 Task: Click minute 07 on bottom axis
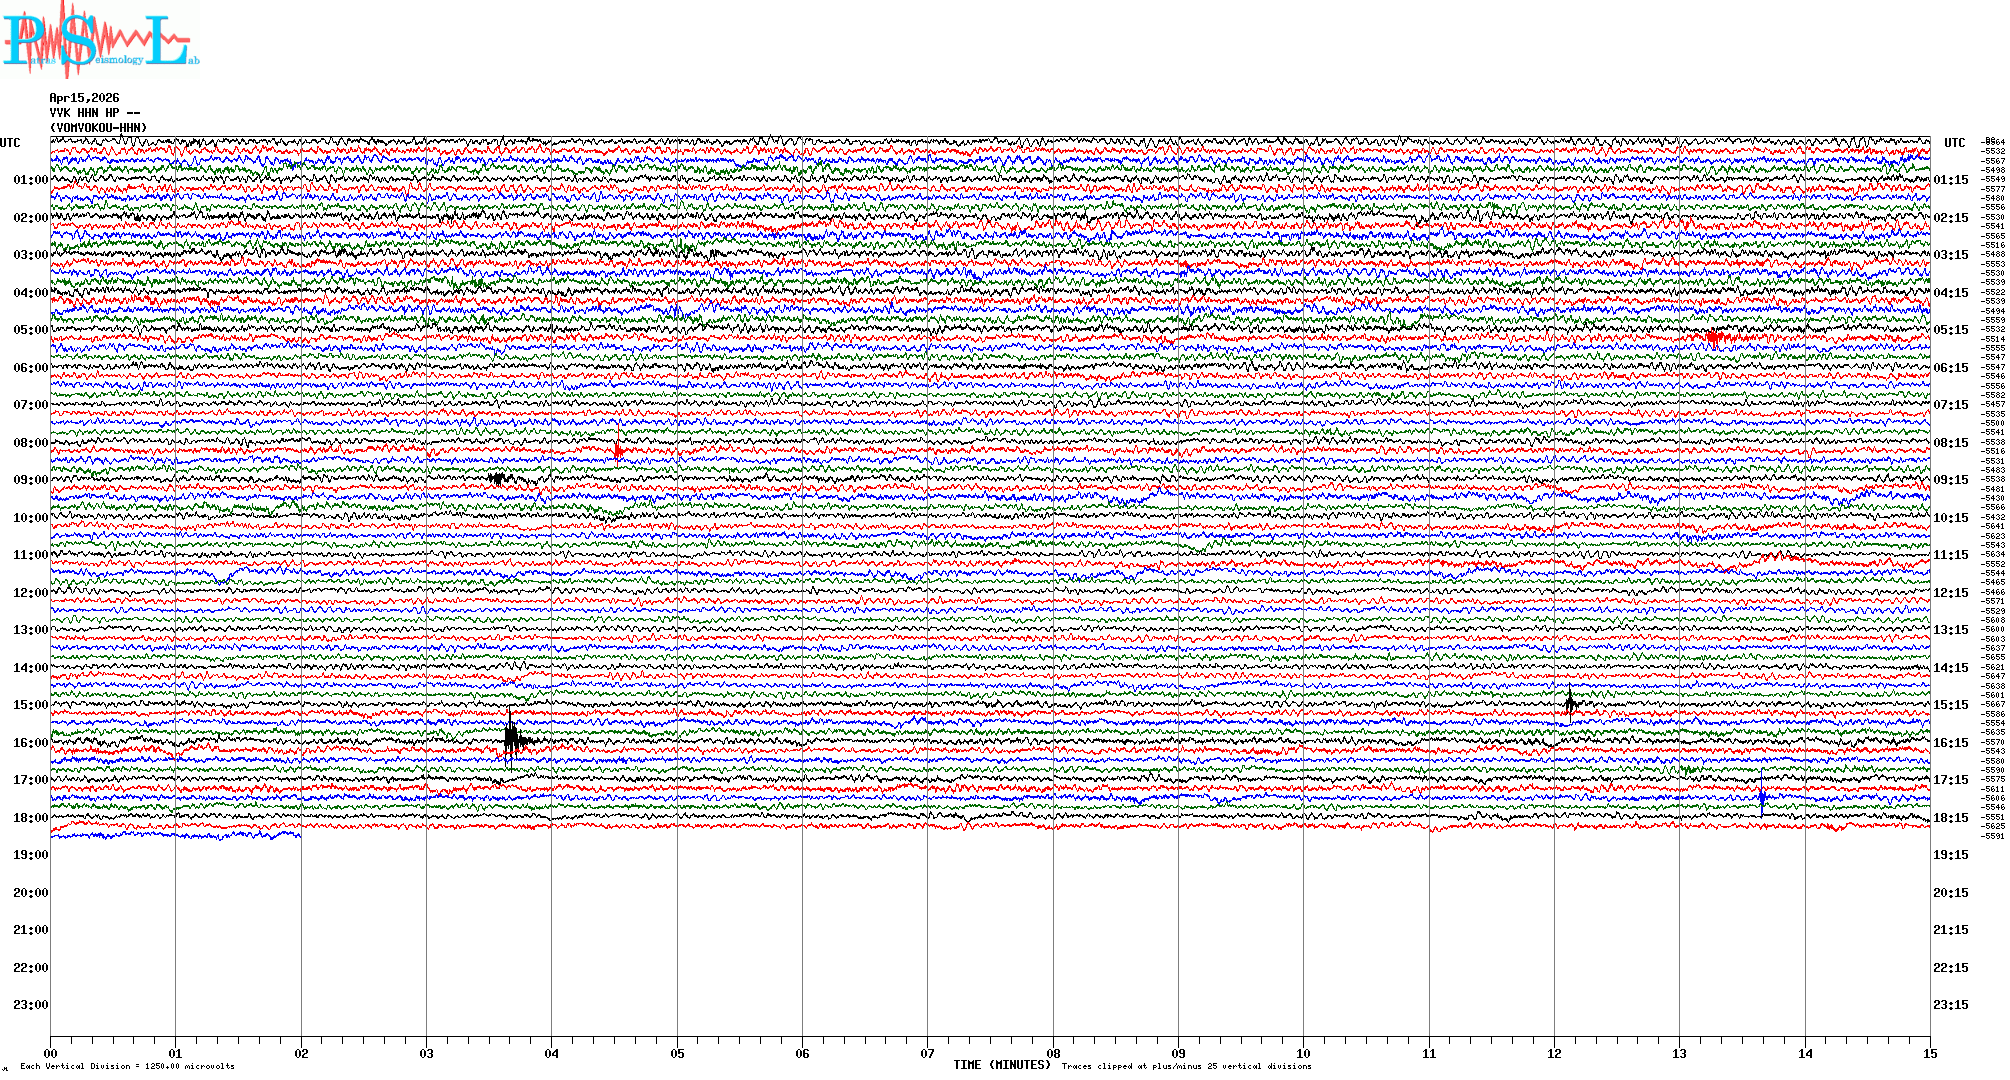click(x=927, y=1053)
